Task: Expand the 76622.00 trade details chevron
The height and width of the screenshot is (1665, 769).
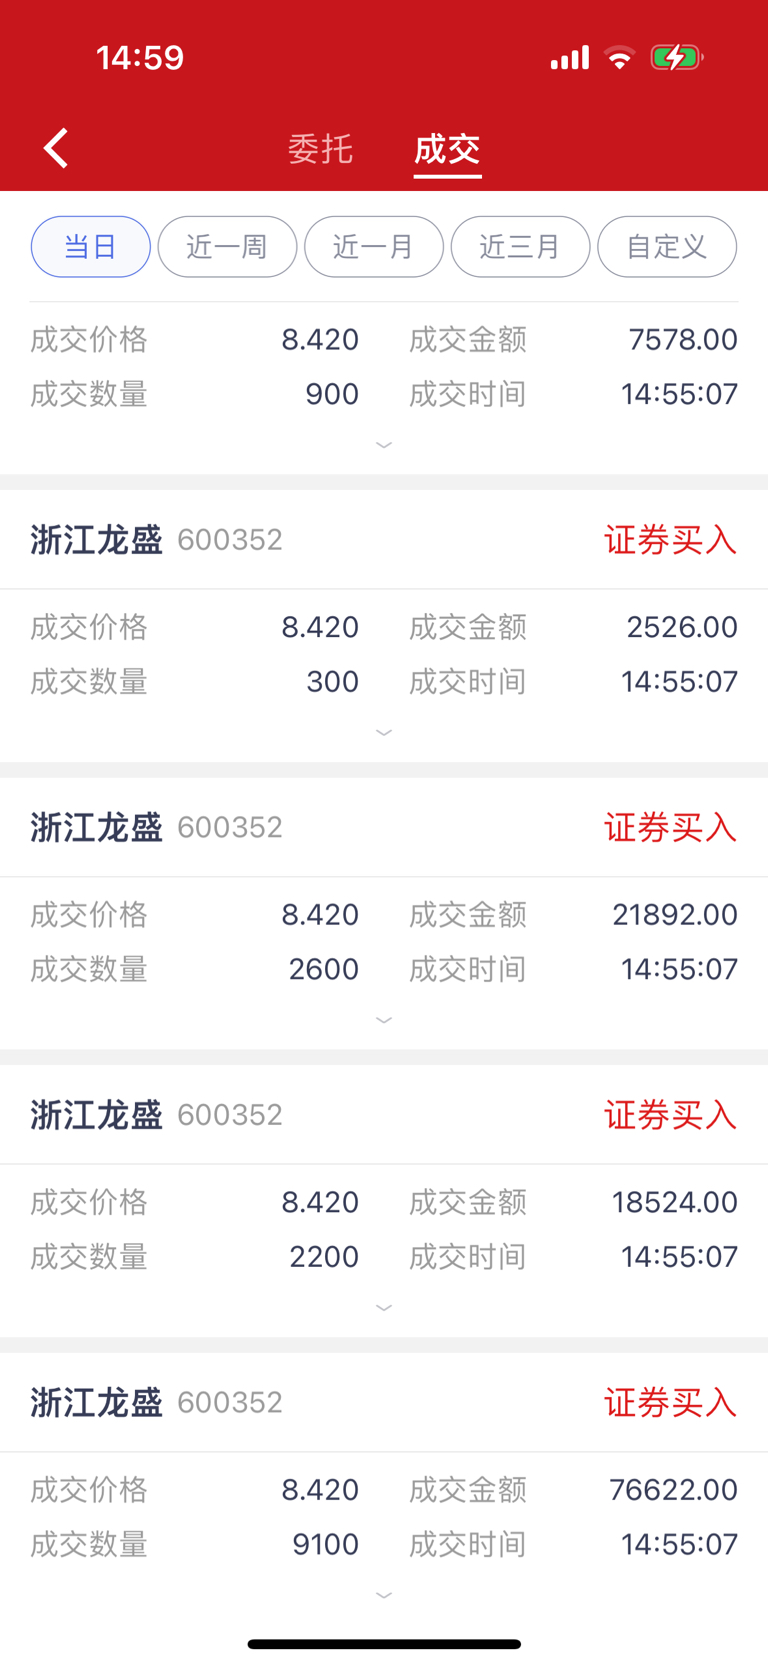Action: click(384, 1595)
